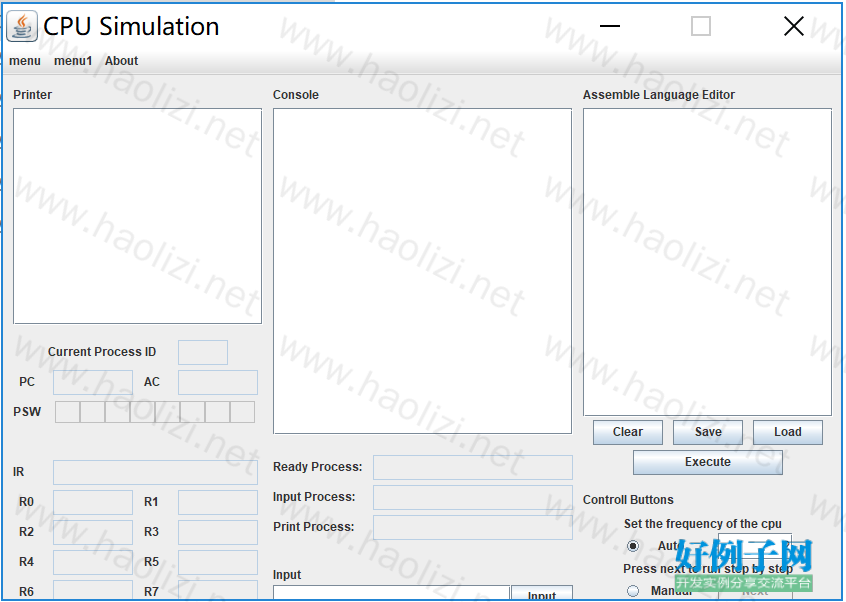
Task: Run the code with the Execute button
Action: [x=707, y=462]
